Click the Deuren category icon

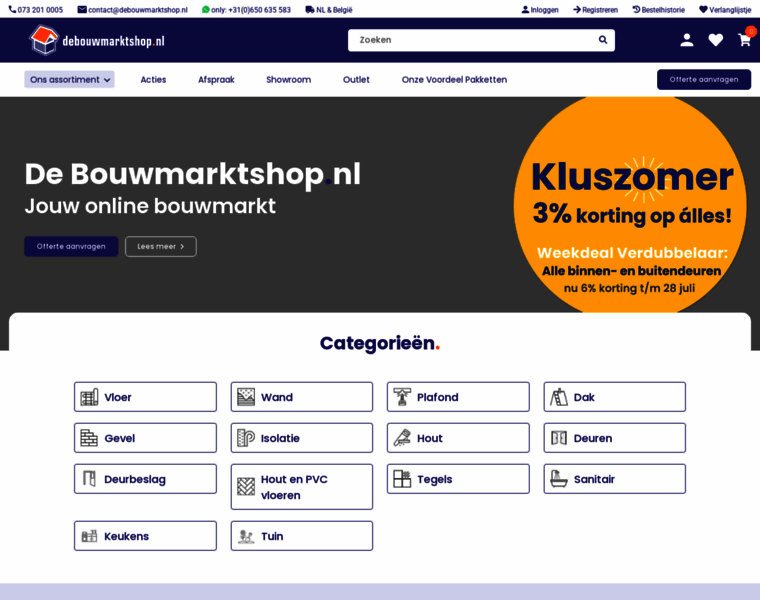(558, 438)
